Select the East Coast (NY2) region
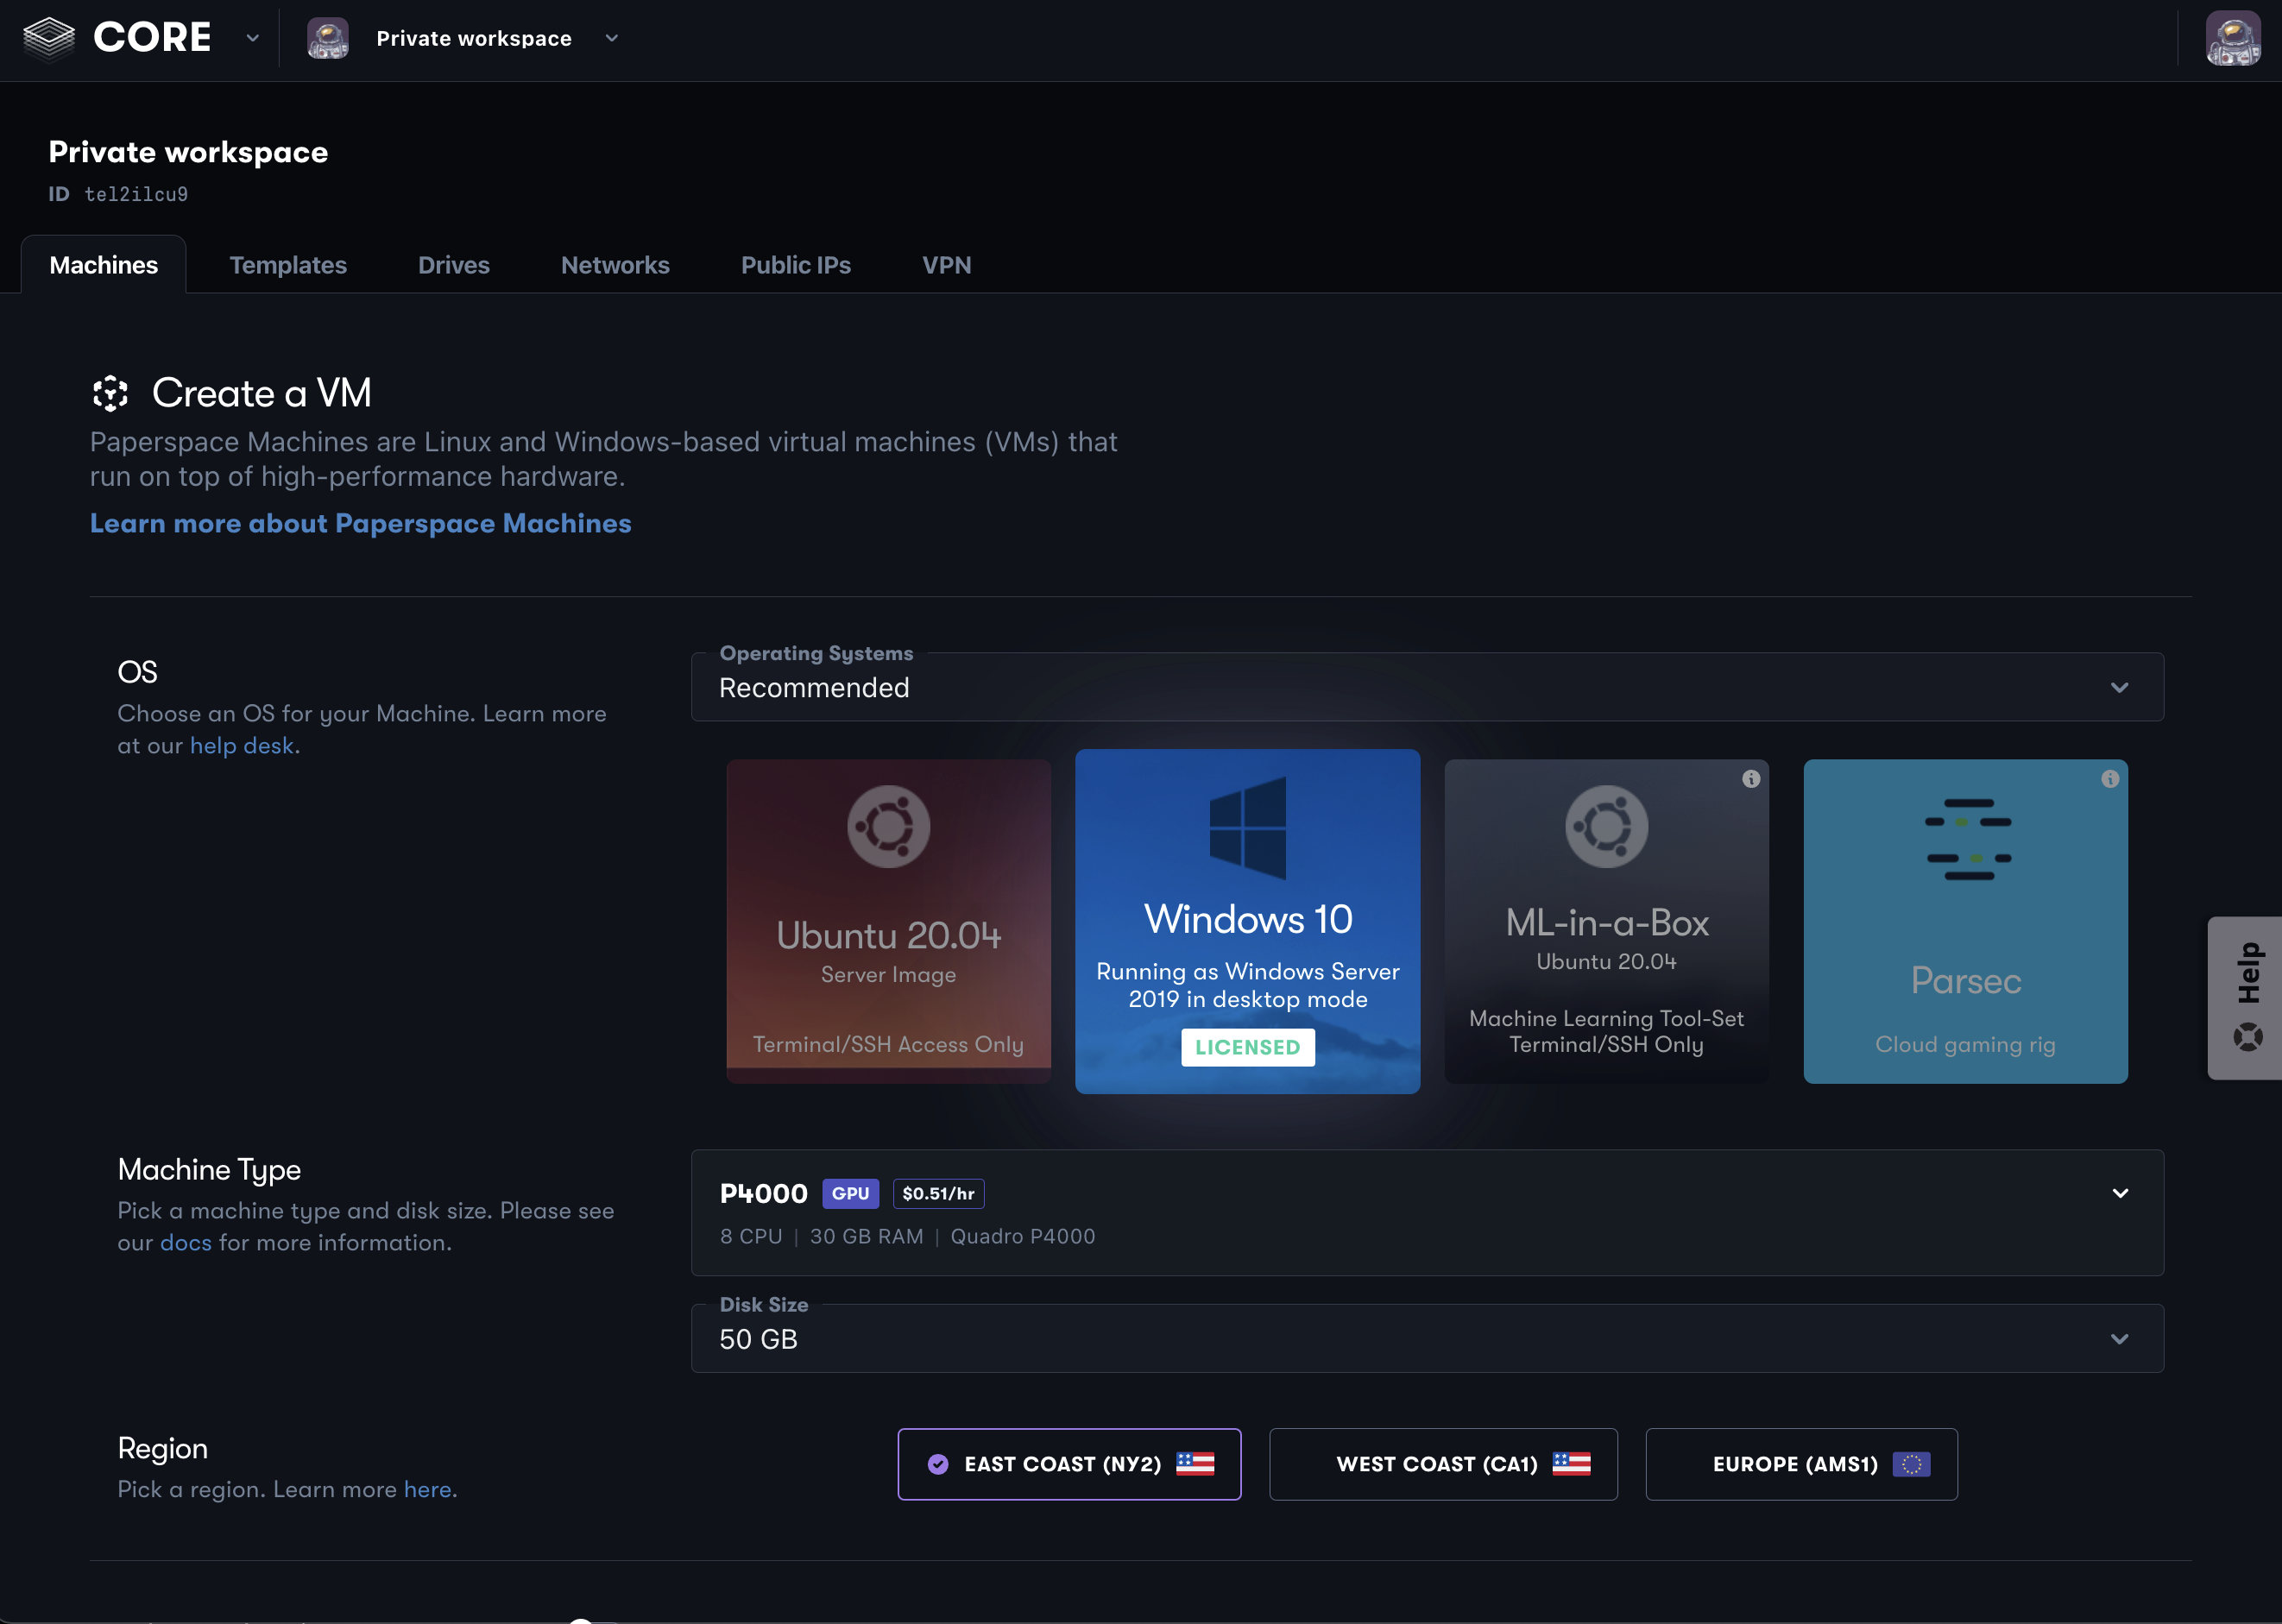This screenshot has width=2282, height=1624. [1069, 1464]
